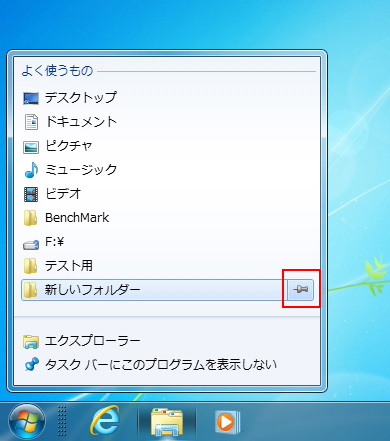This screenshot has width=390, height=441.
Task: Pin 新しいフォルダー with the pushpin button
Action: click(301, 290)
